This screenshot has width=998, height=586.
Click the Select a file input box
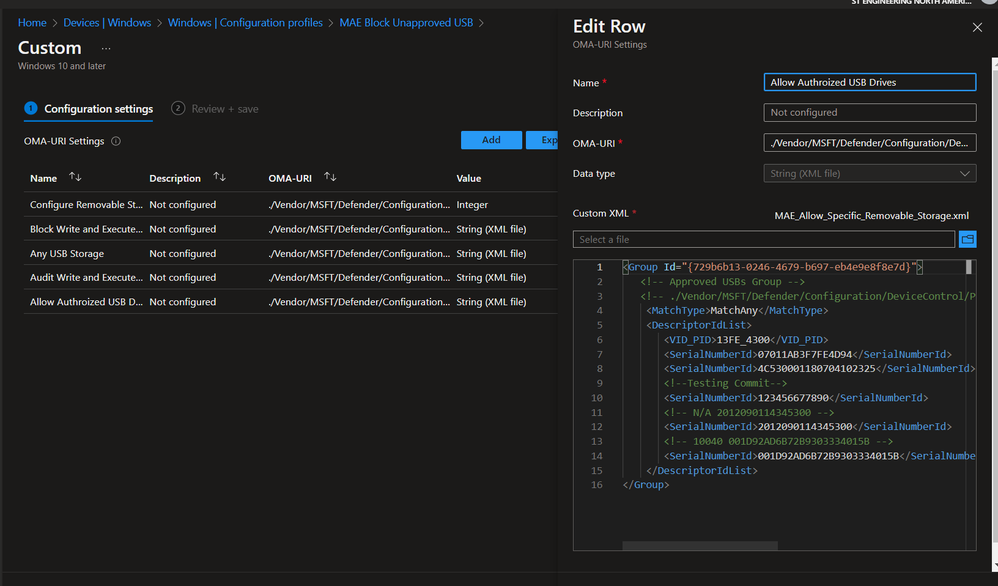tap(764, 239)
